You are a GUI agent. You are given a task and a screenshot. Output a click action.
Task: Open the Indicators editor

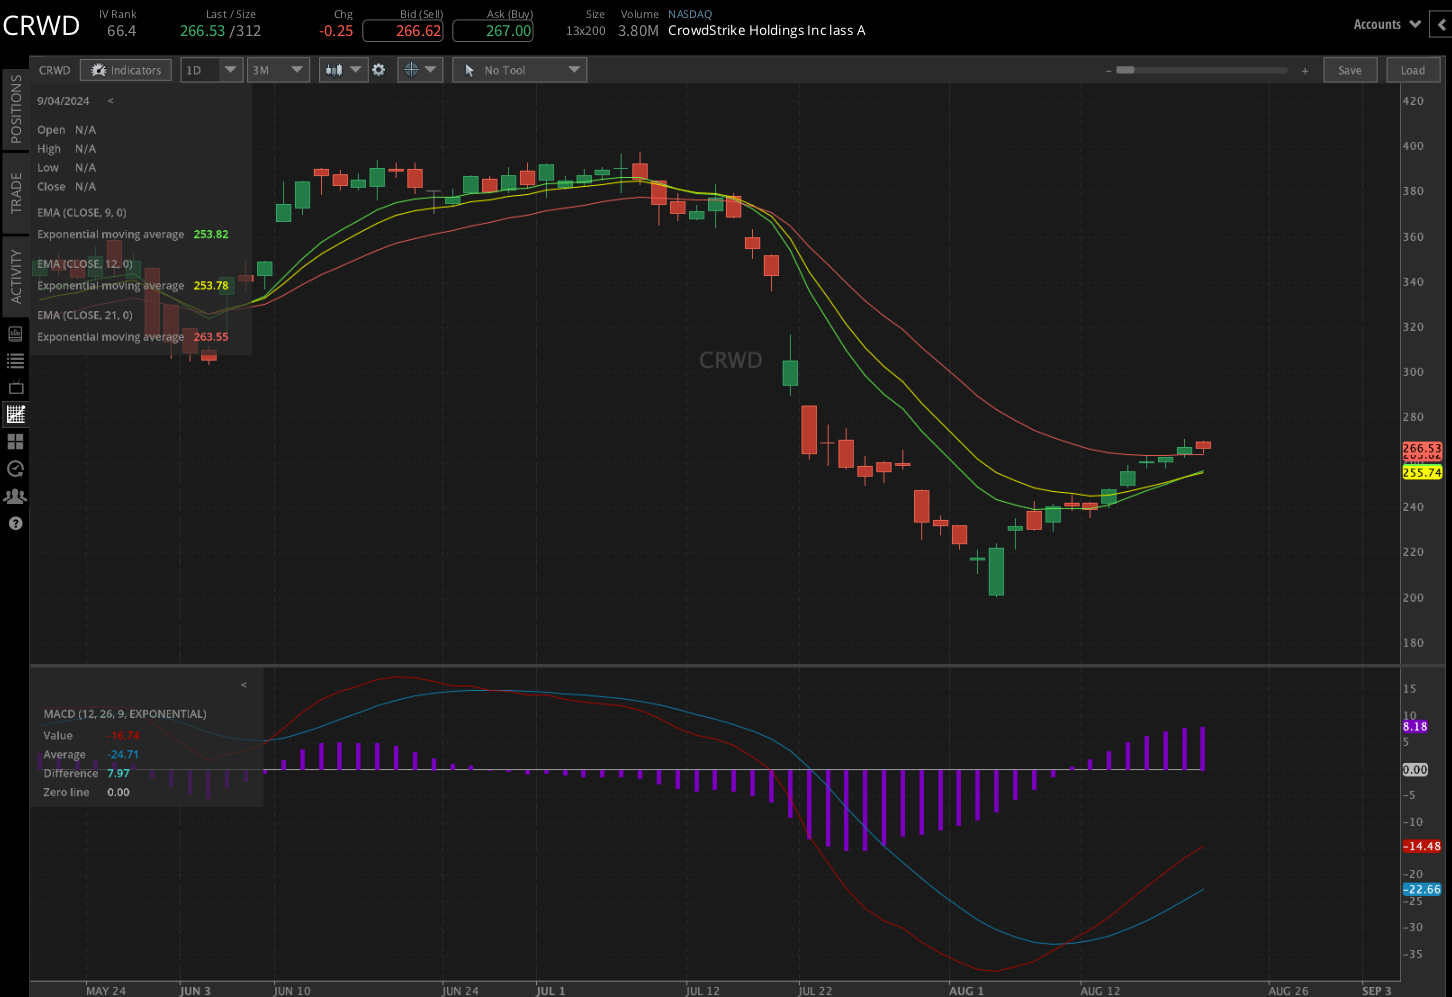tap(125, 70)
